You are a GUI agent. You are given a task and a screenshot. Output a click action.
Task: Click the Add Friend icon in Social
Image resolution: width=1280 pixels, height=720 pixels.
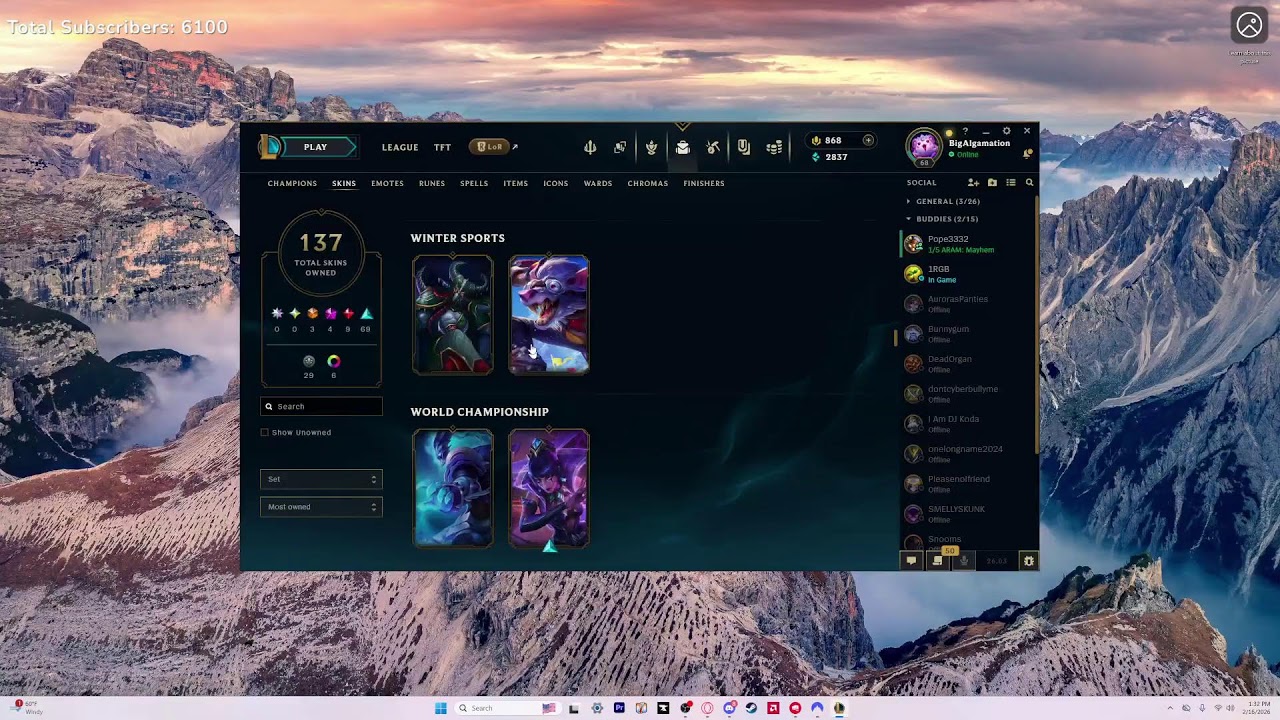[x=973, y=183]
